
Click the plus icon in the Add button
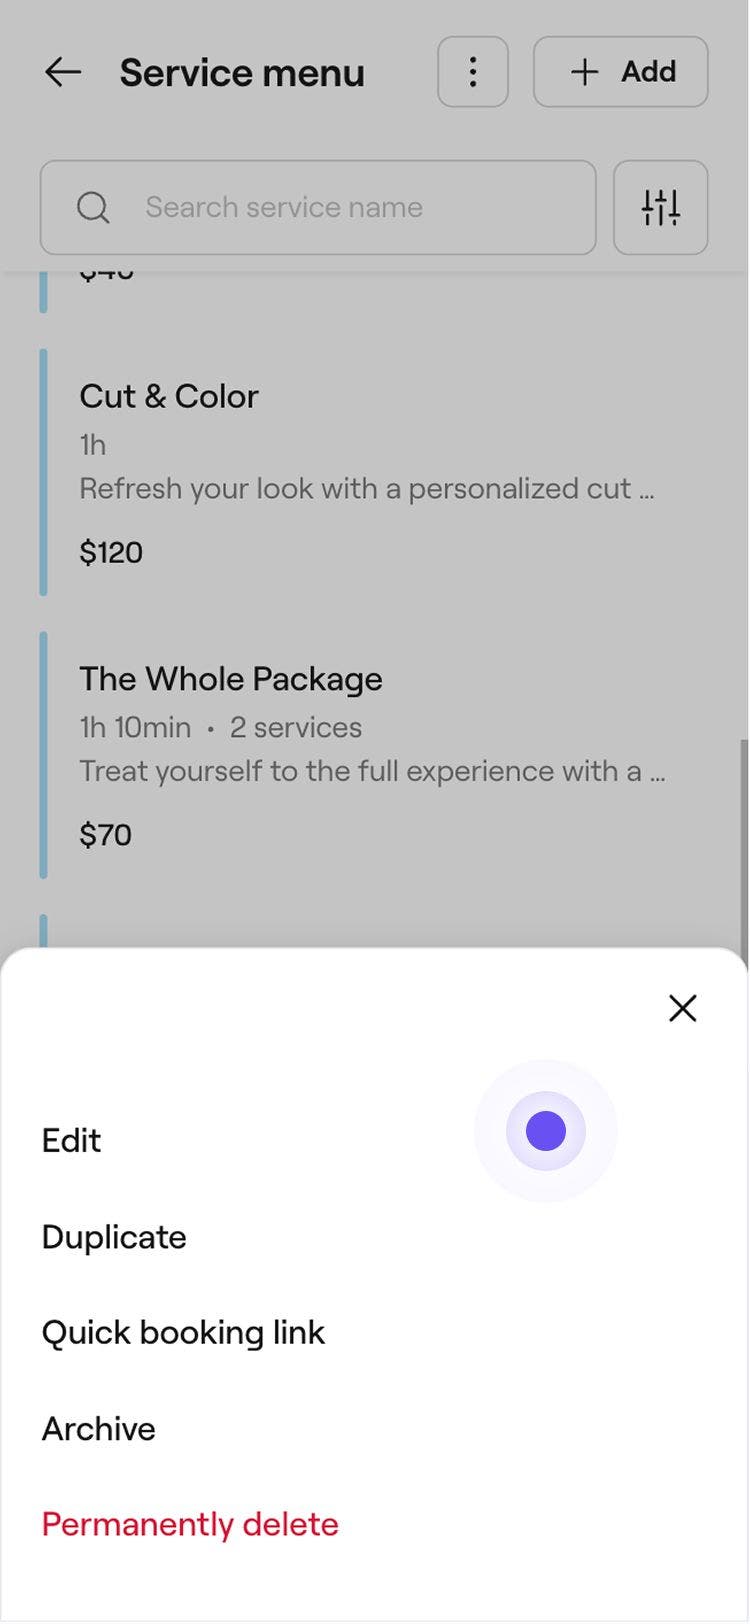[x=584, y=72]
